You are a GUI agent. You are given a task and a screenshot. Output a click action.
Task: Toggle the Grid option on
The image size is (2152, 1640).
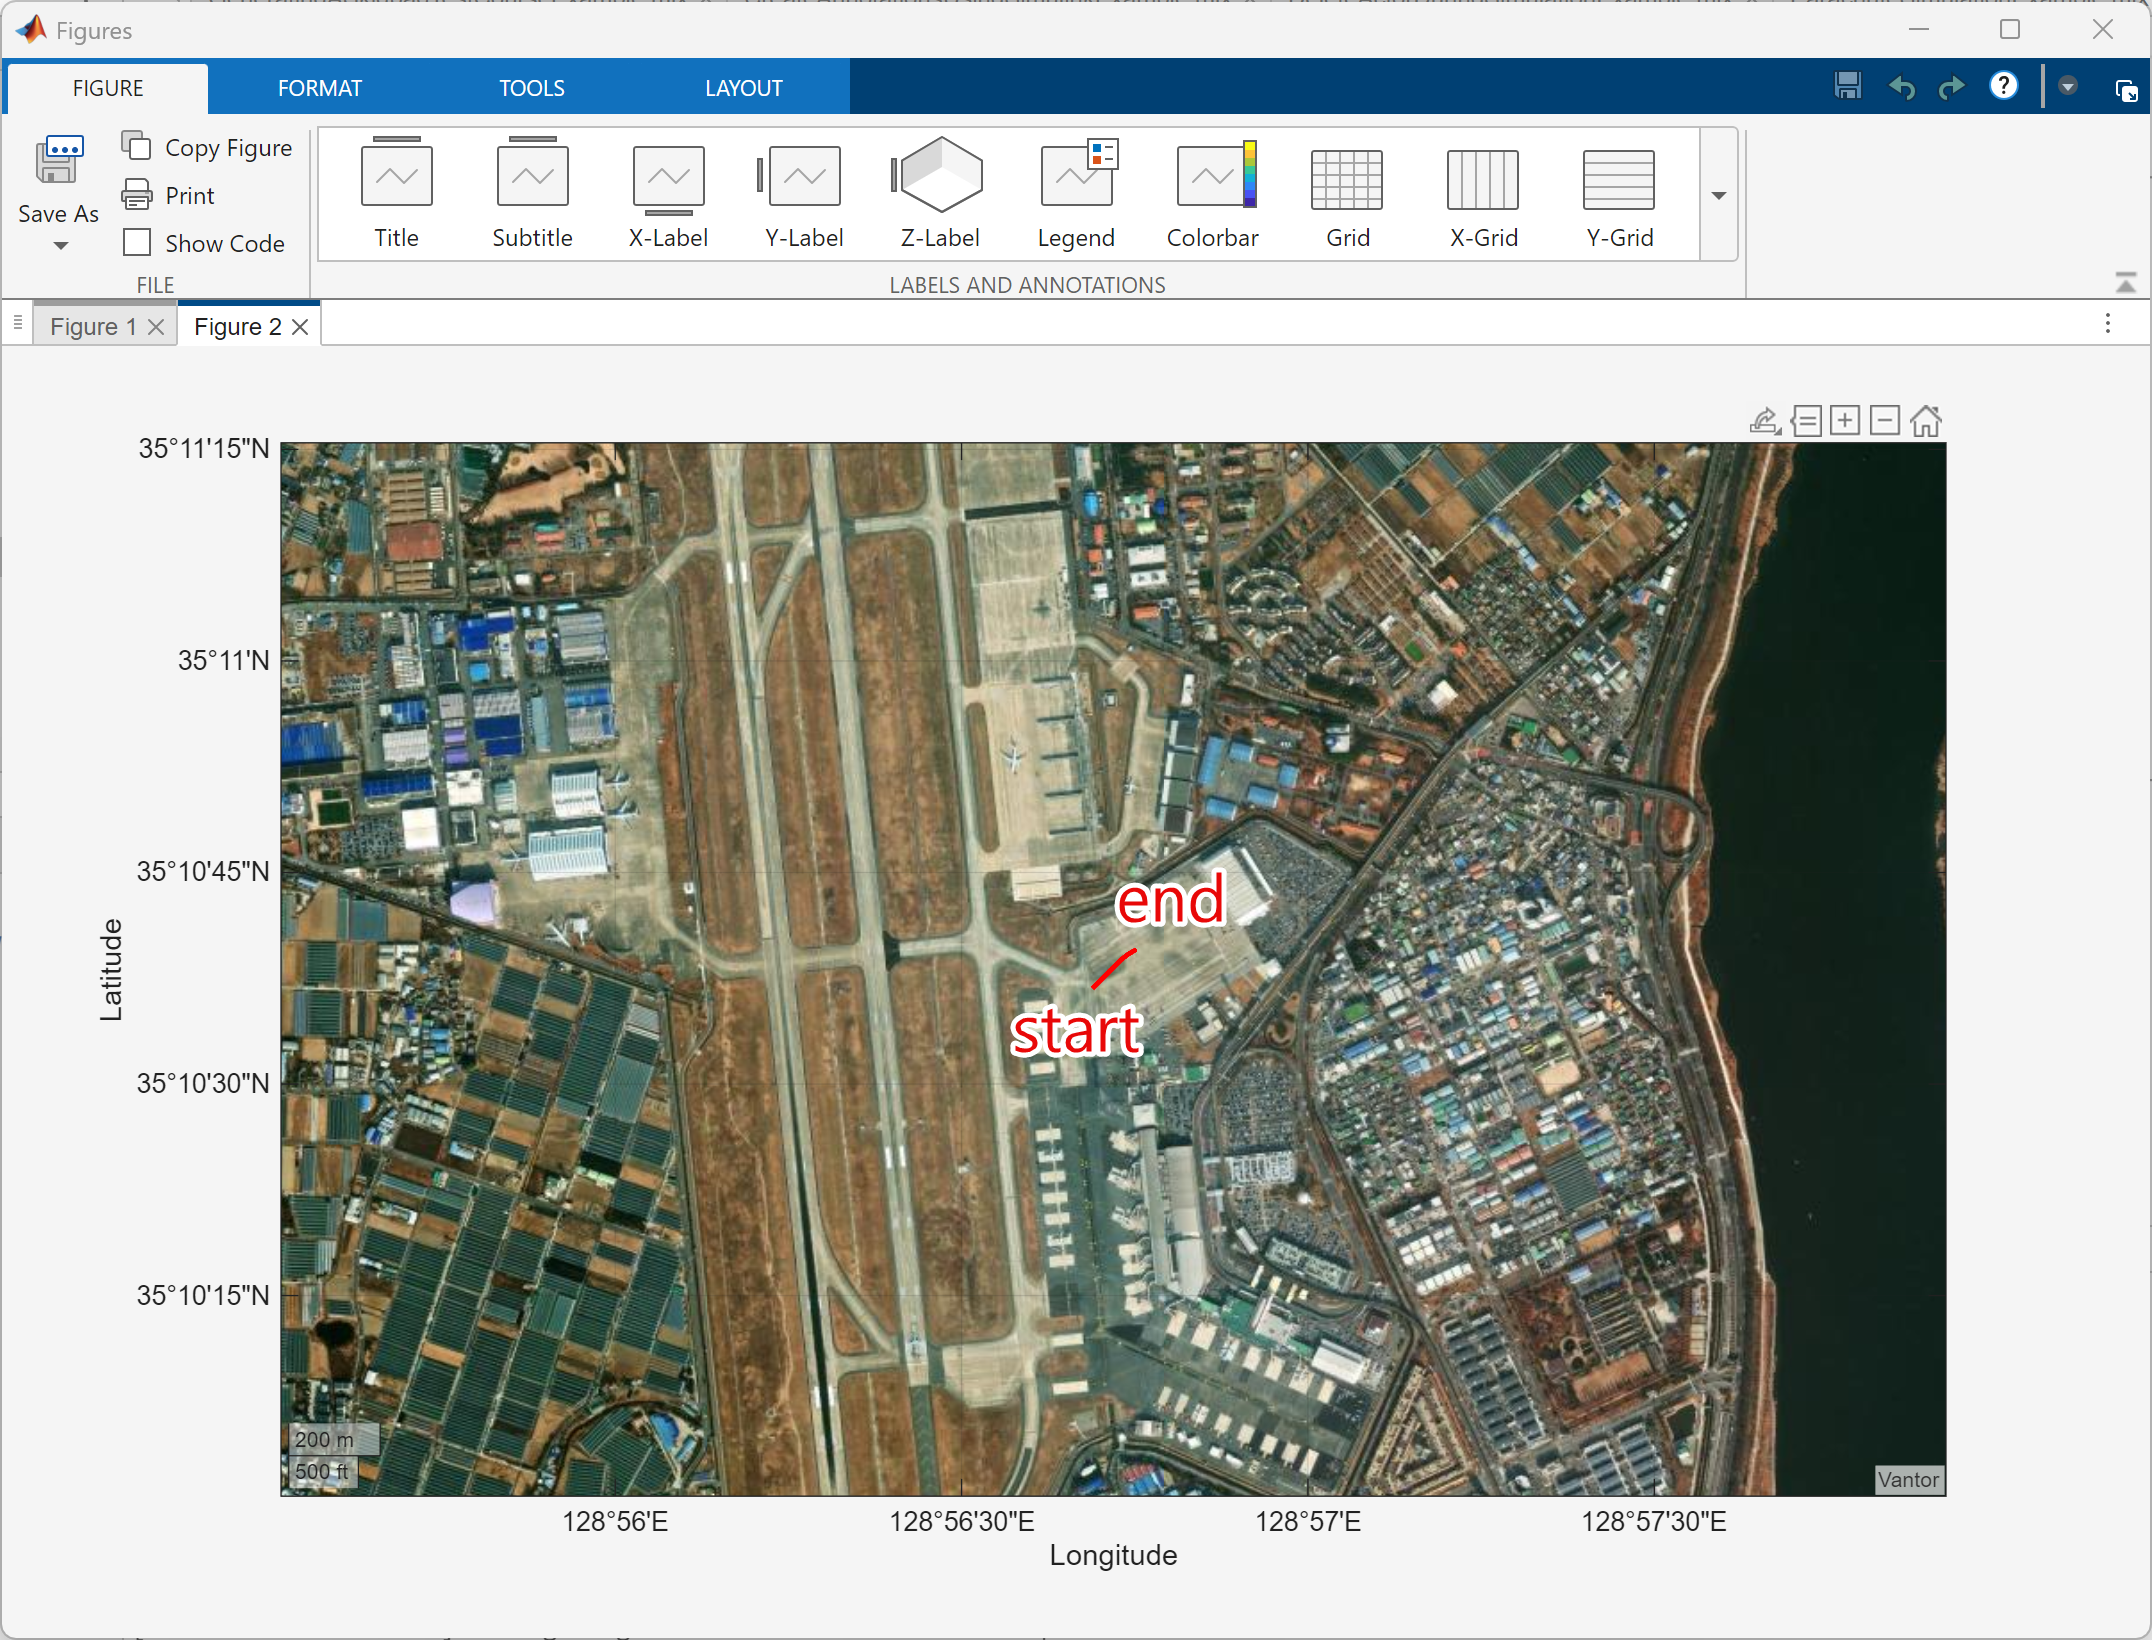[1347, 193]
